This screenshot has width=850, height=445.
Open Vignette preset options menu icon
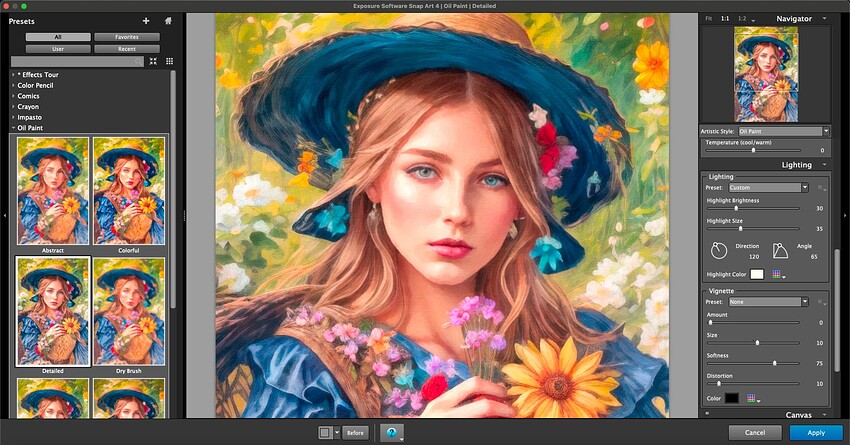tap(822, 302)
